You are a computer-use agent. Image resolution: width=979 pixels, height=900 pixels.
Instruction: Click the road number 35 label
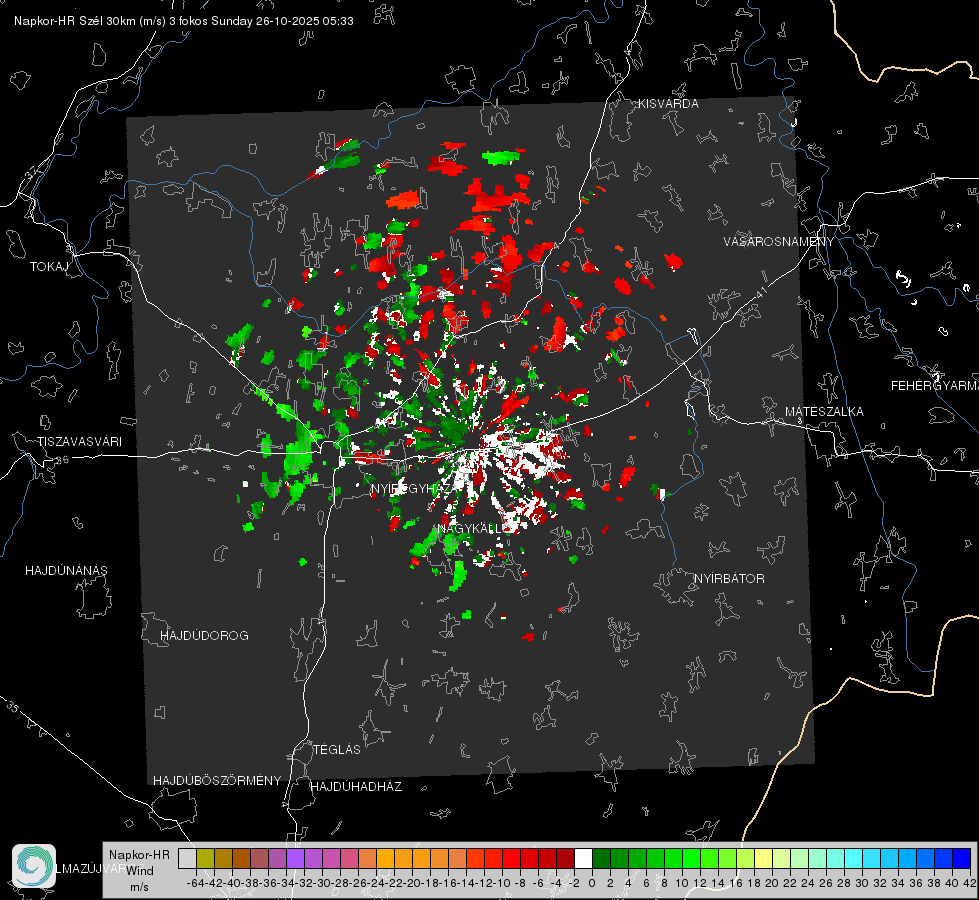(x=14, y=707)
